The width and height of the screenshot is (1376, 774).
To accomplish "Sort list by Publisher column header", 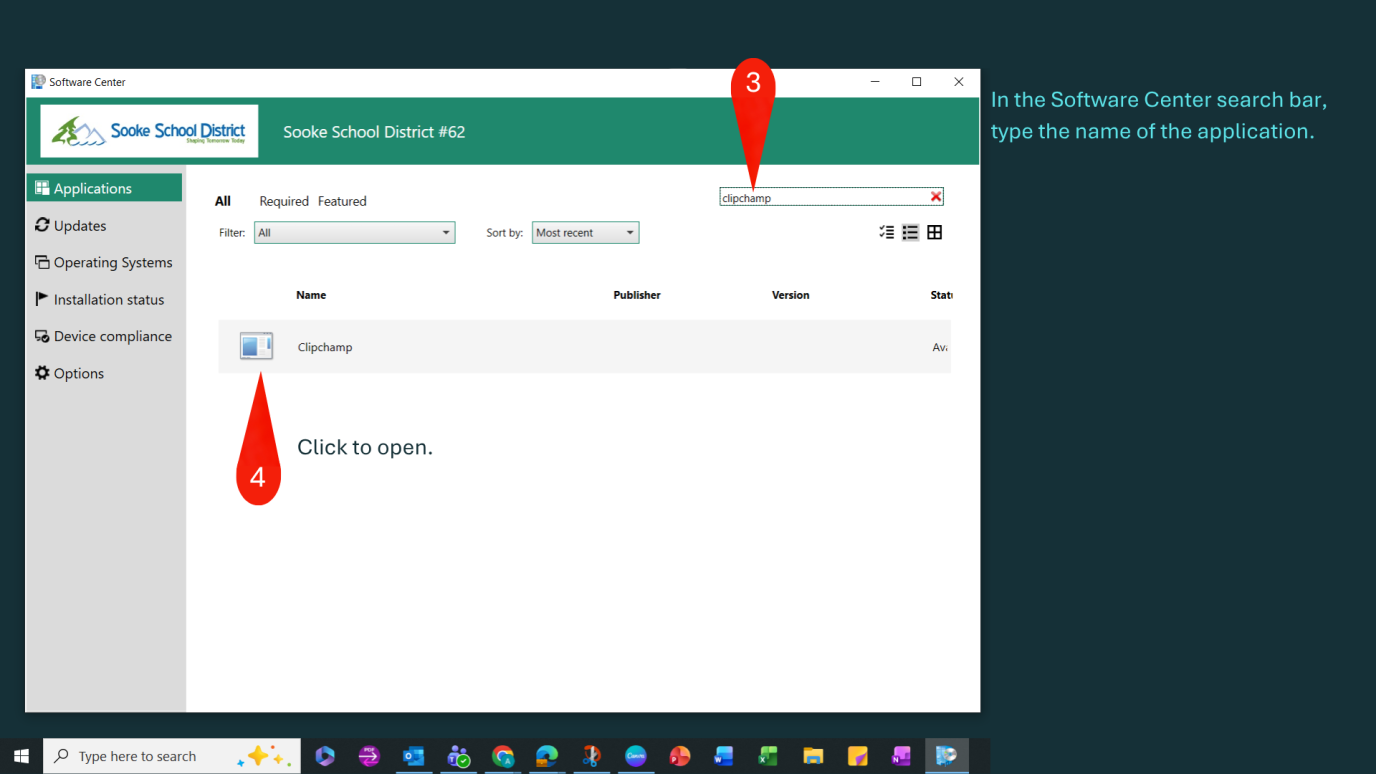I will 637,295.
